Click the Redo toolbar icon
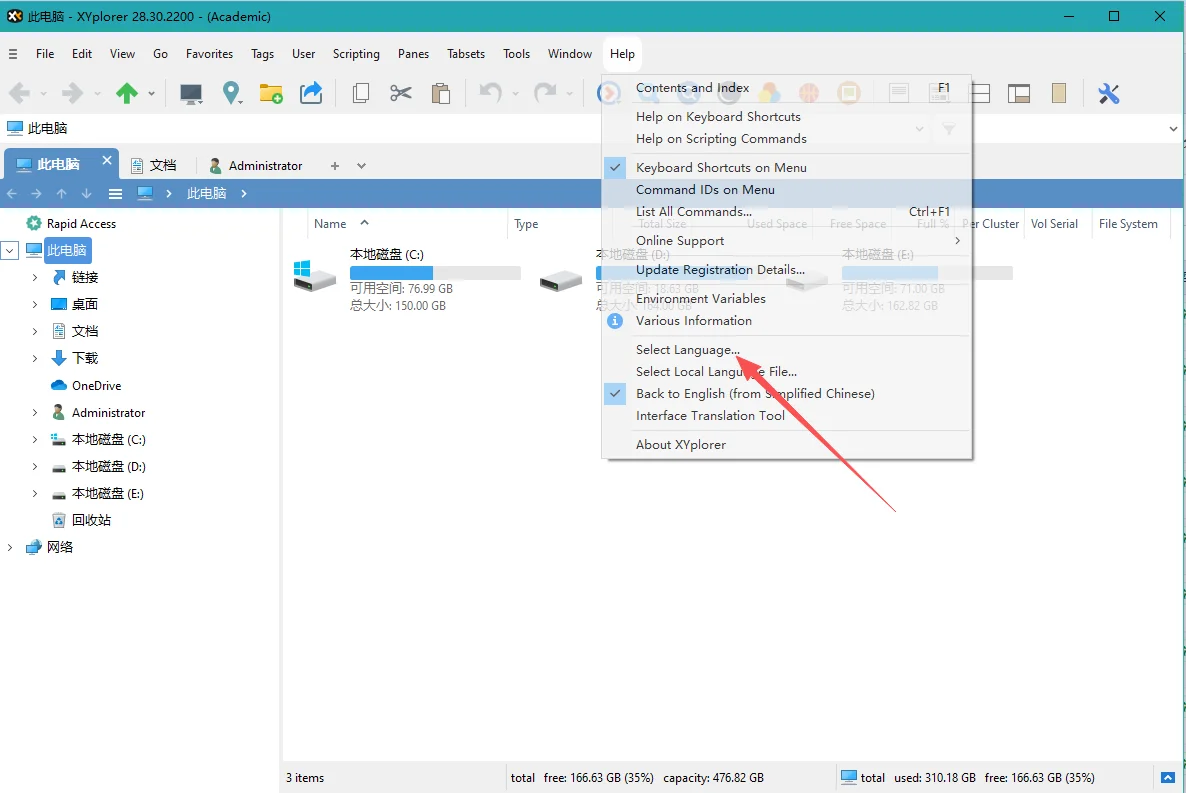This screenshot has width=1186, height=793. click(545, 93)
